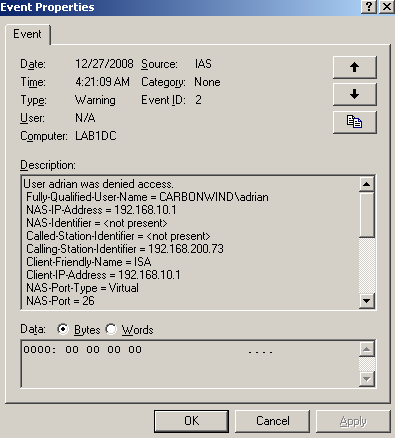Open context help with the question mark button

pyautogui.click(x=369, y=7)
